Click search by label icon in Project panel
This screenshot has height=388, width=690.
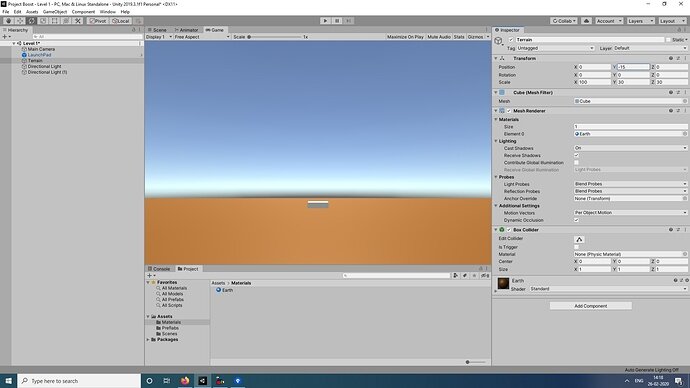click(x=465, y=275)
